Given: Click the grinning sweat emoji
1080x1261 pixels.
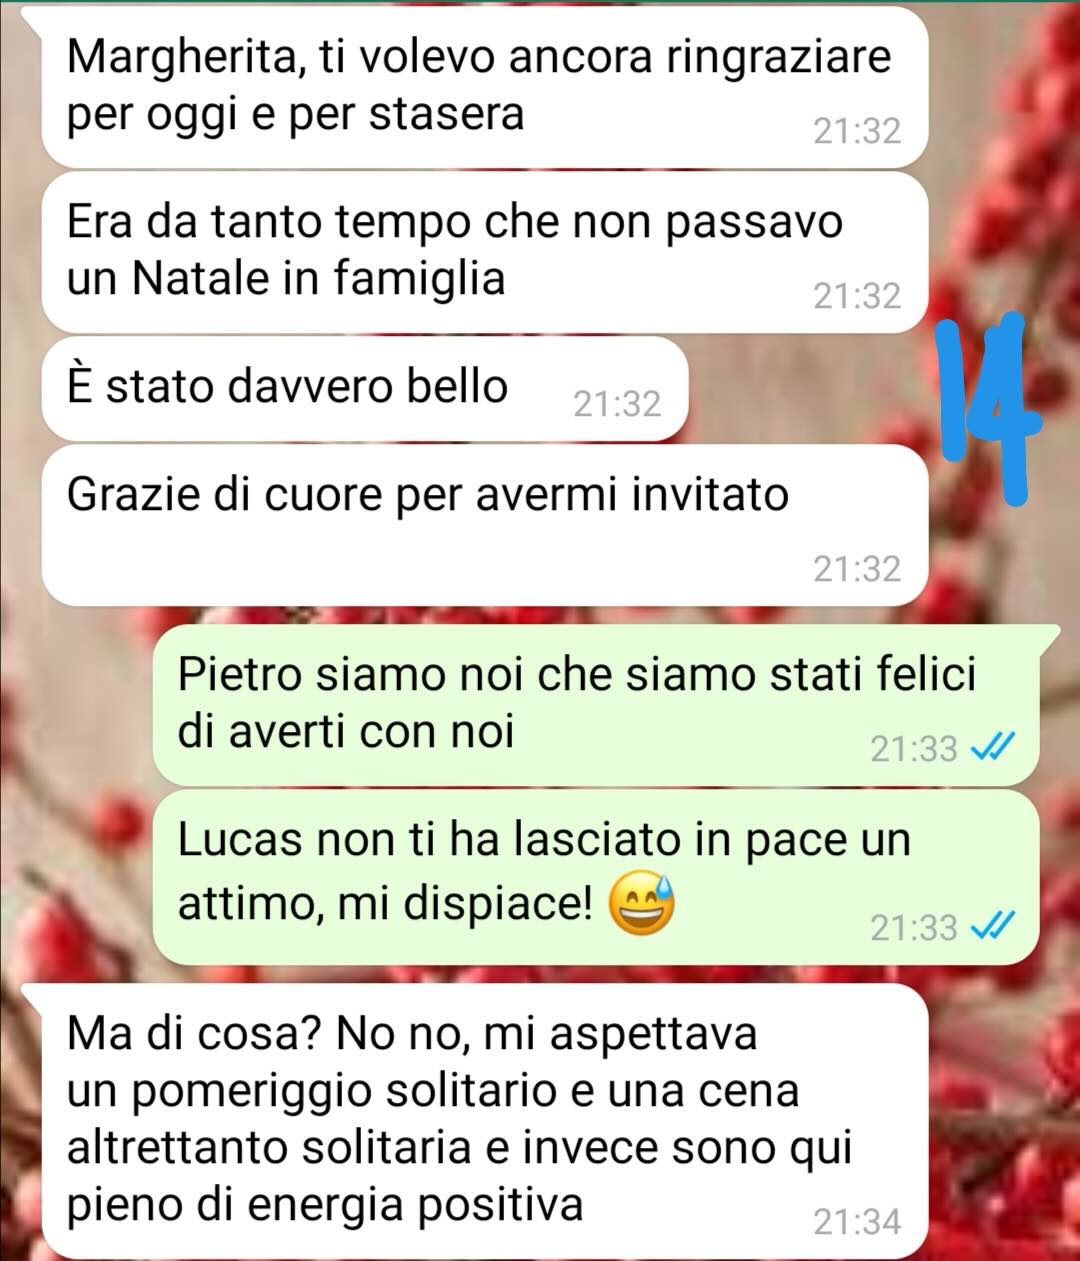Looking at the screenshot, I should pos(641,903).
